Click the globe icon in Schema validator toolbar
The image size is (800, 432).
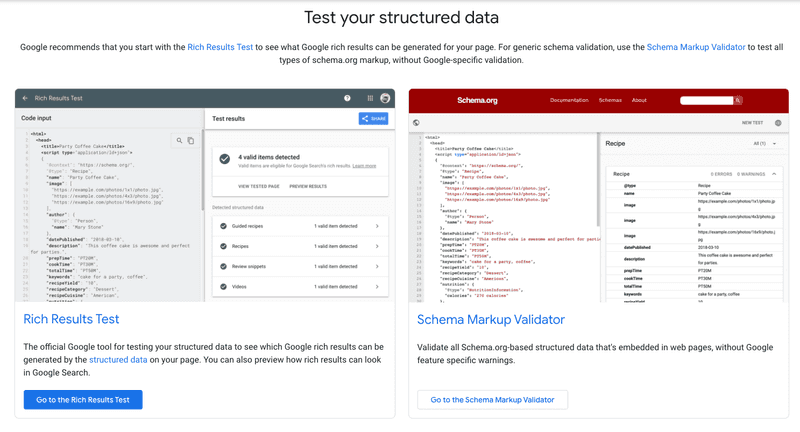[416, 122]
